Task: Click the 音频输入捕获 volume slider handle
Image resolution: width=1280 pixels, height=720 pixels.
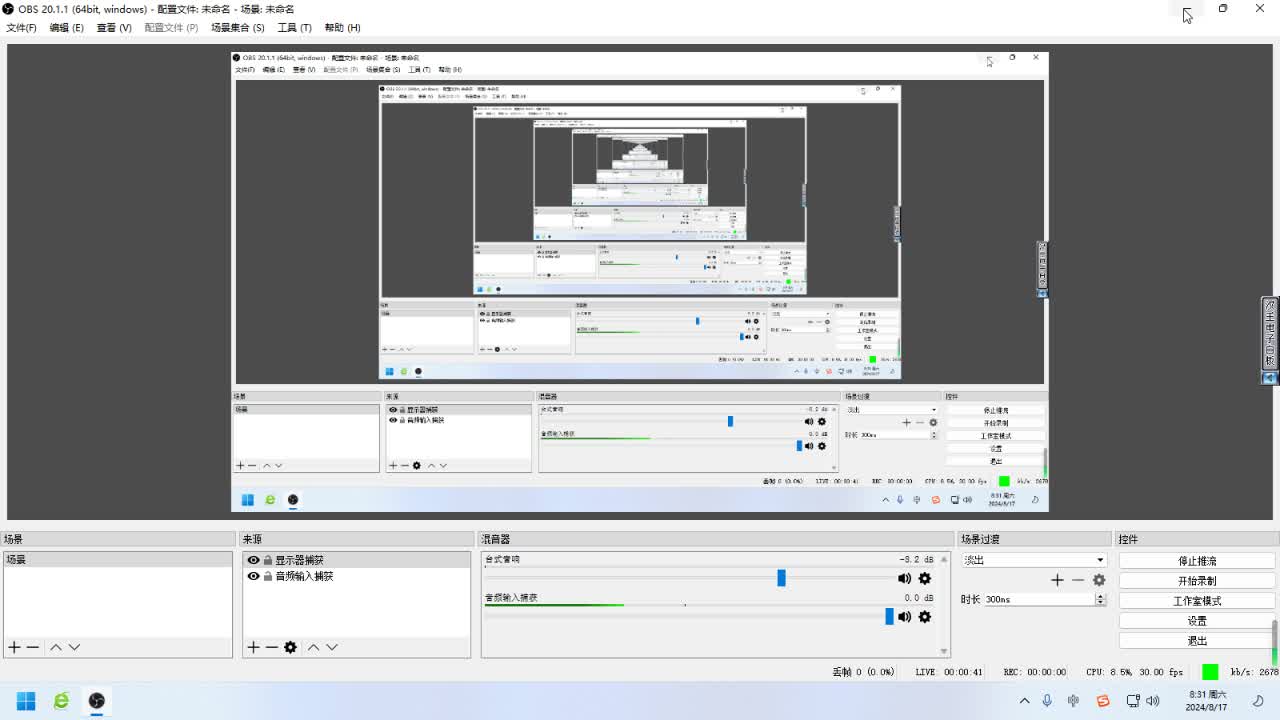Action: click(889, 616)
